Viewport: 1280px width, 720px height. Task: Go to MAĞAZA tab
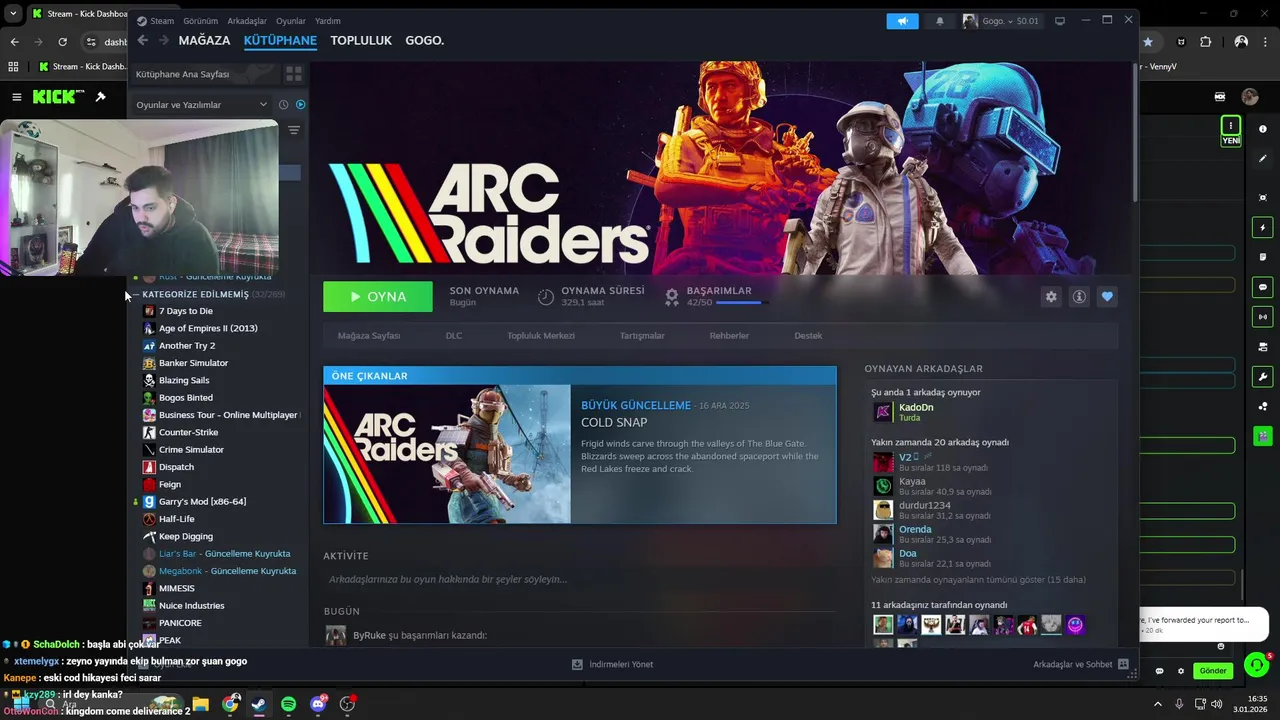point(204,41)
